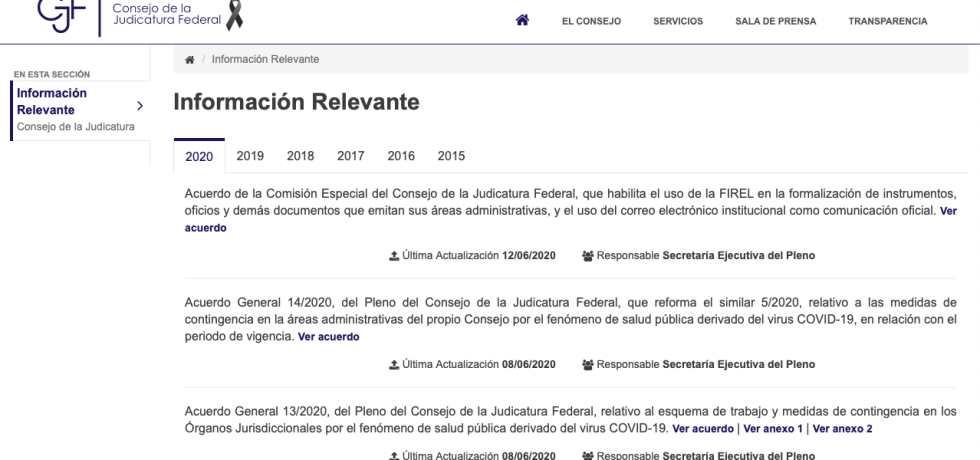Switch to the 2019 tab
This screenshot has height=460, width=980.
(x=250, y=155)
